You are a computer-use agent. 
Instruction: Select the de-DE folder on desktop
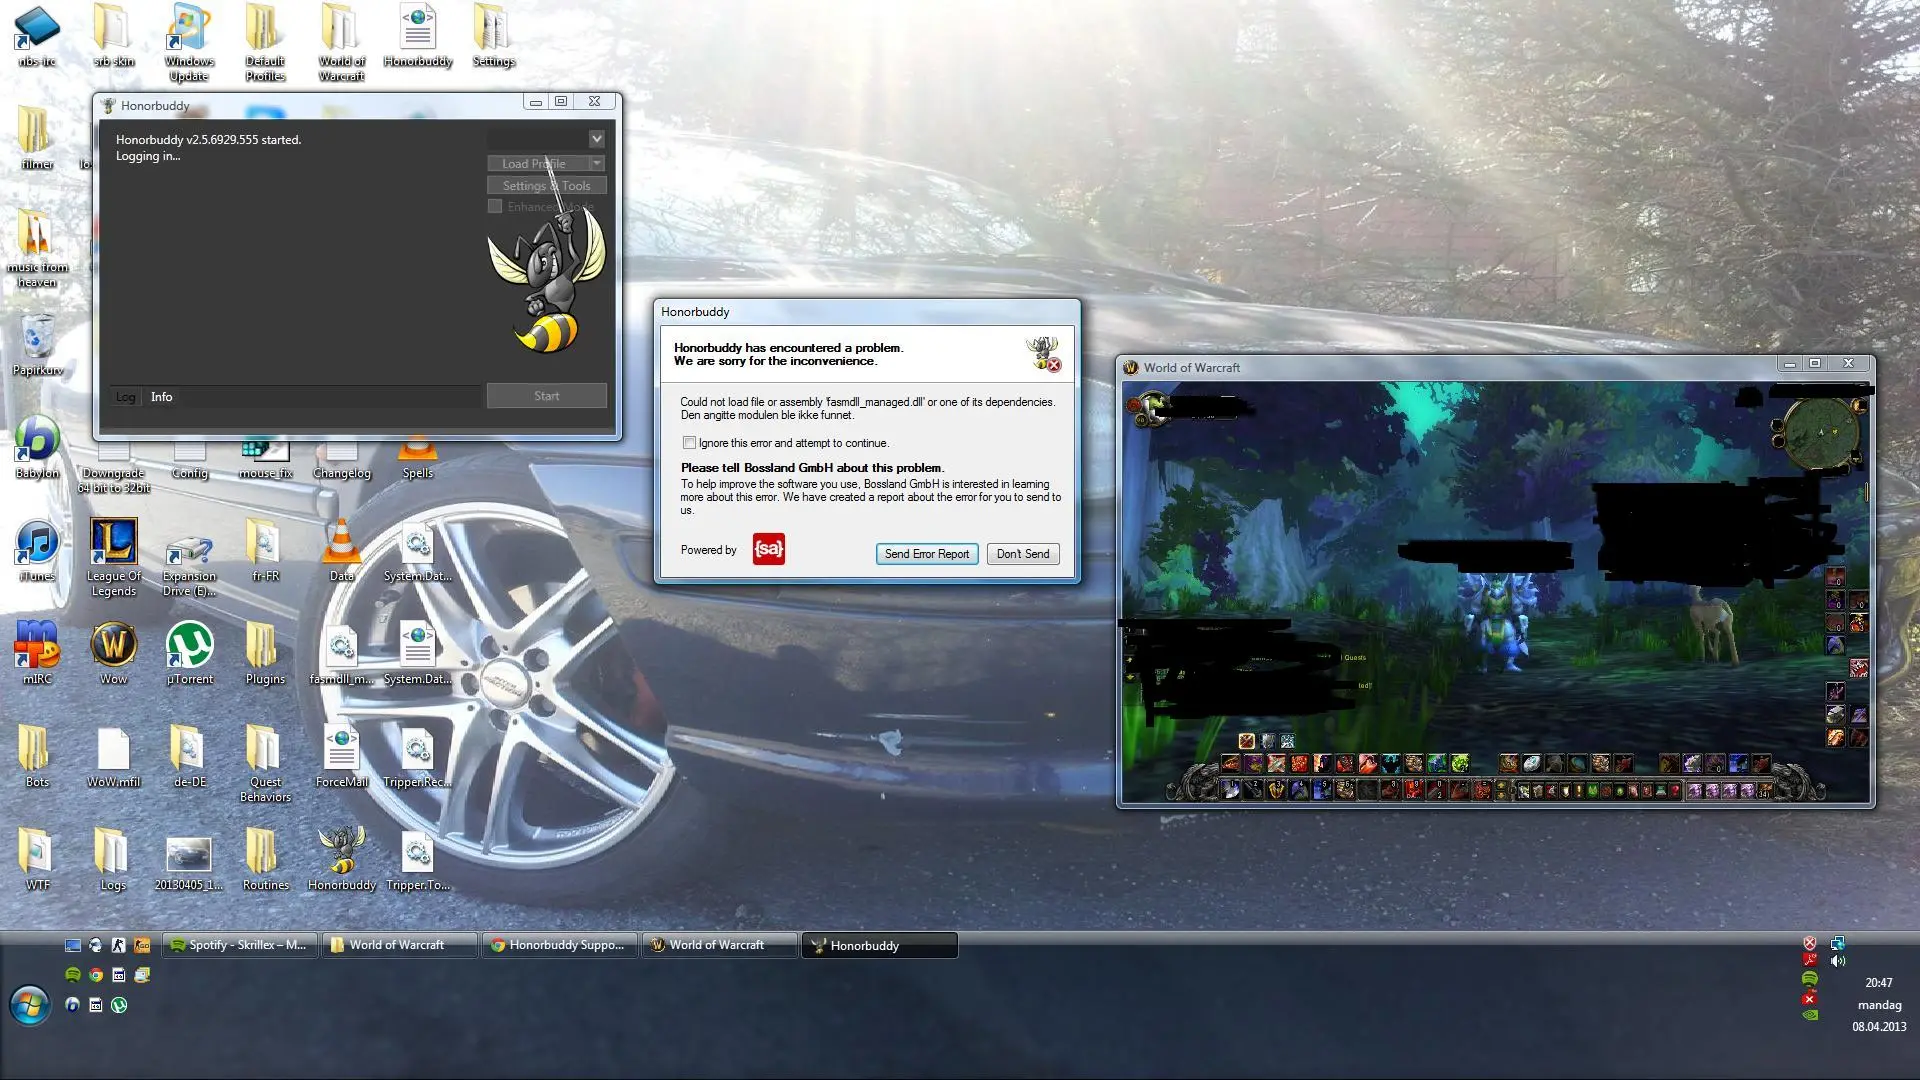(189, 756)
